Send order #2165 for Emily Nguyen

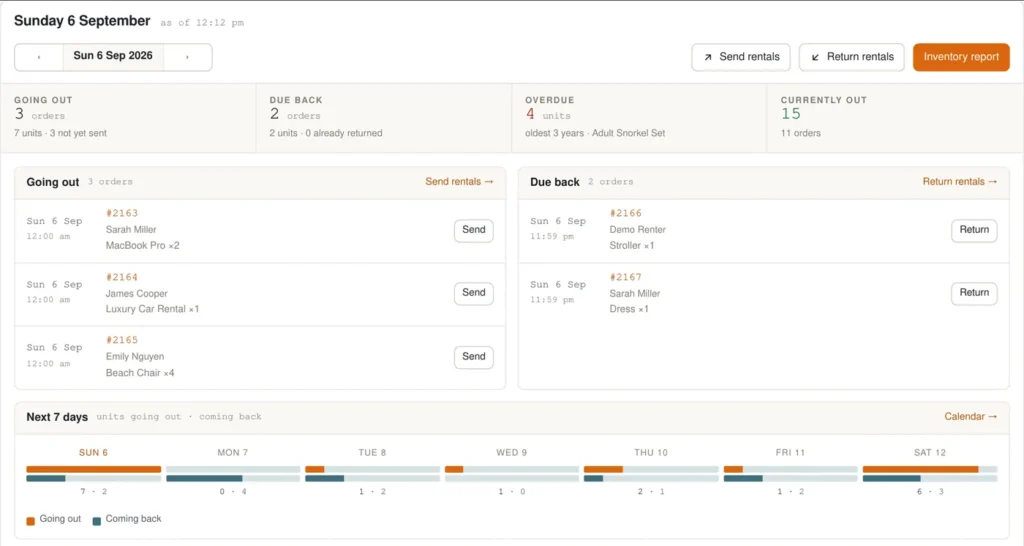coord(473,357)
